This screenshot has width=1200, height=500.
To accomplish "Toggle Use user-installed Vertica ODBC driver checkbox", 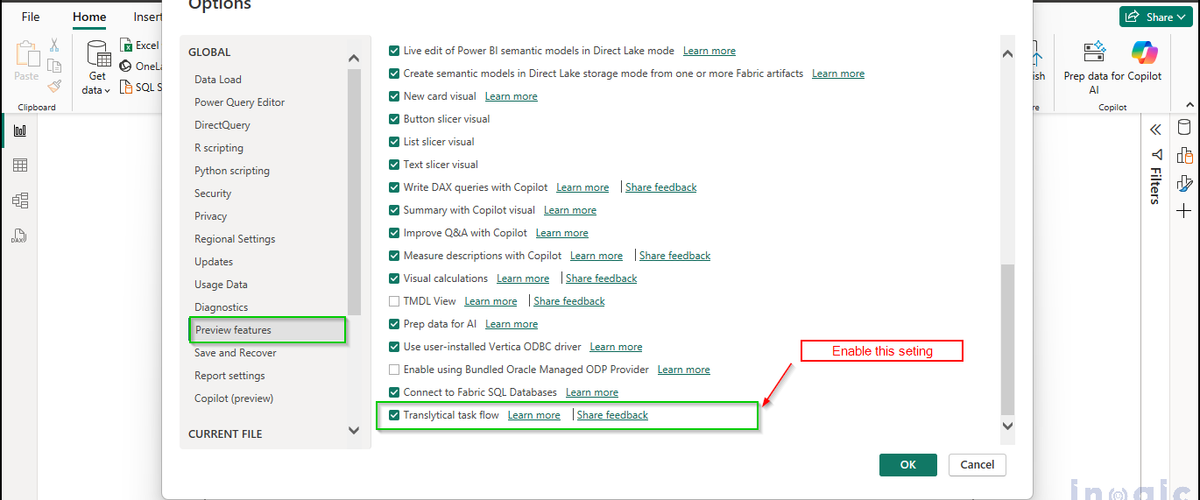I will tap(394, 347).
